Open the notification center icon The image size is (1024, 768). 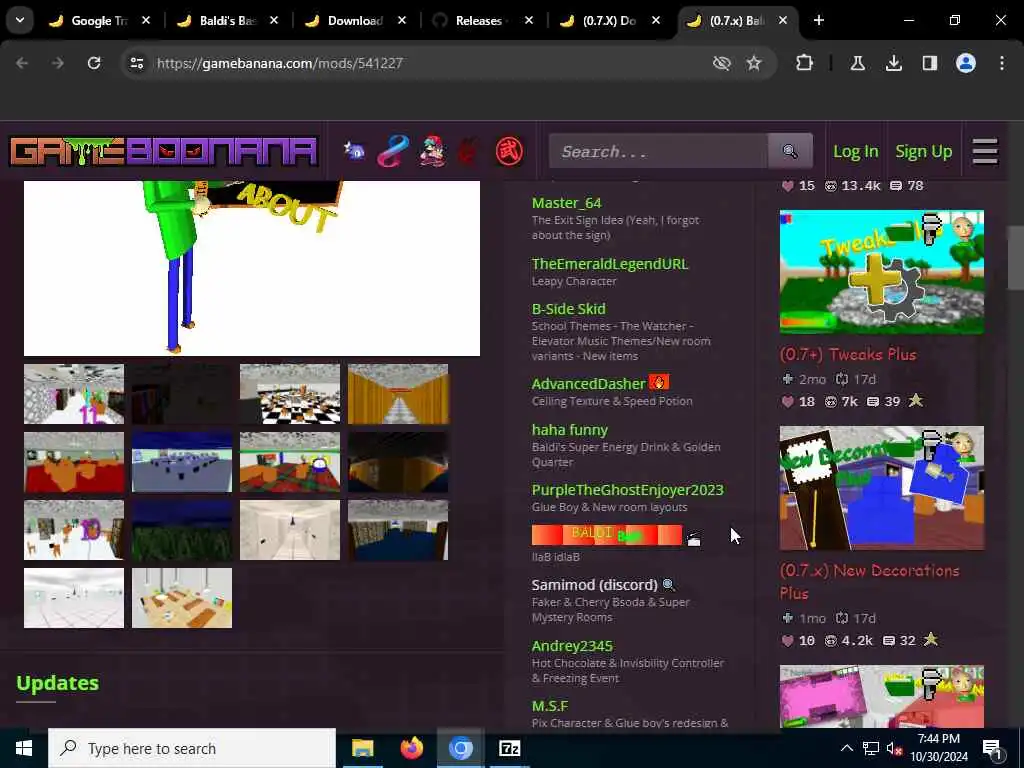(x=992, y=748)
